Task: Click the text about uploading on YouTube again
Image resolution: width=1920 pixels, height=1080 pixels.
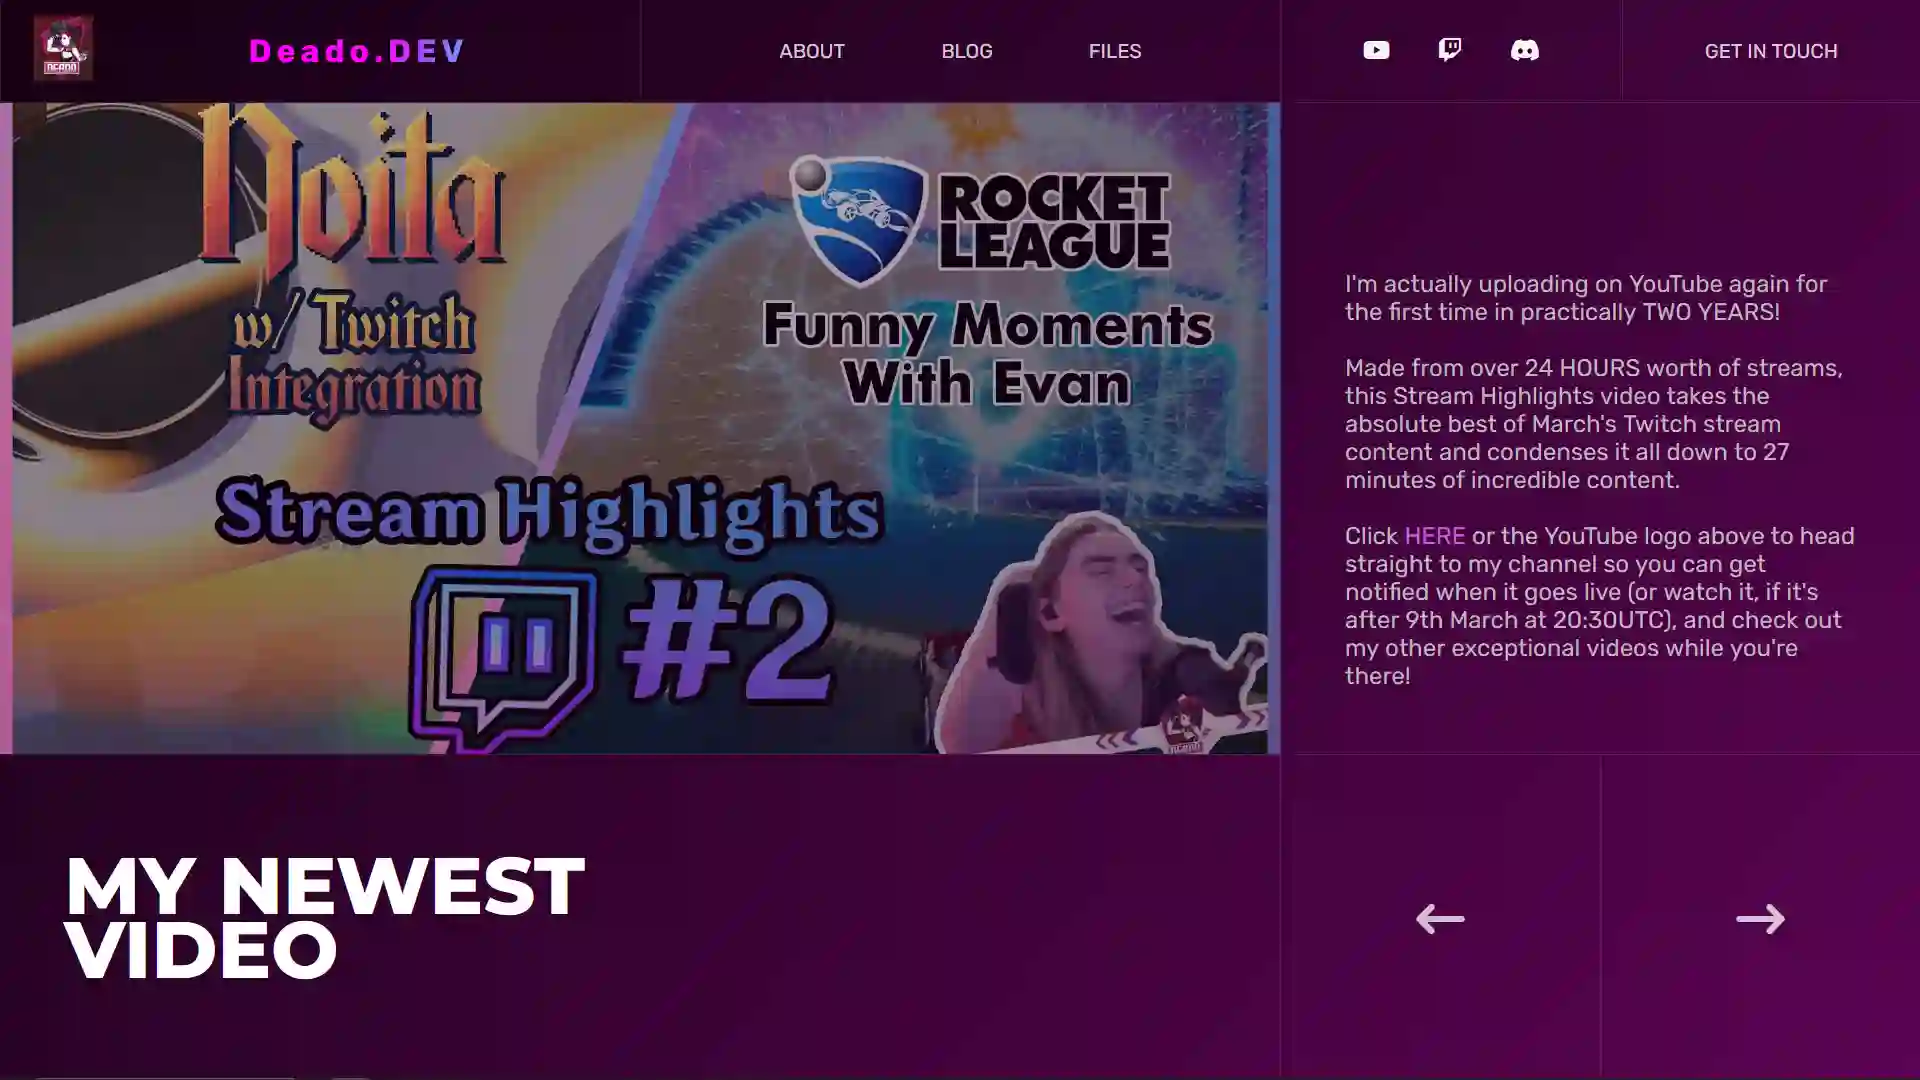Action: (x=1586, y=298)
